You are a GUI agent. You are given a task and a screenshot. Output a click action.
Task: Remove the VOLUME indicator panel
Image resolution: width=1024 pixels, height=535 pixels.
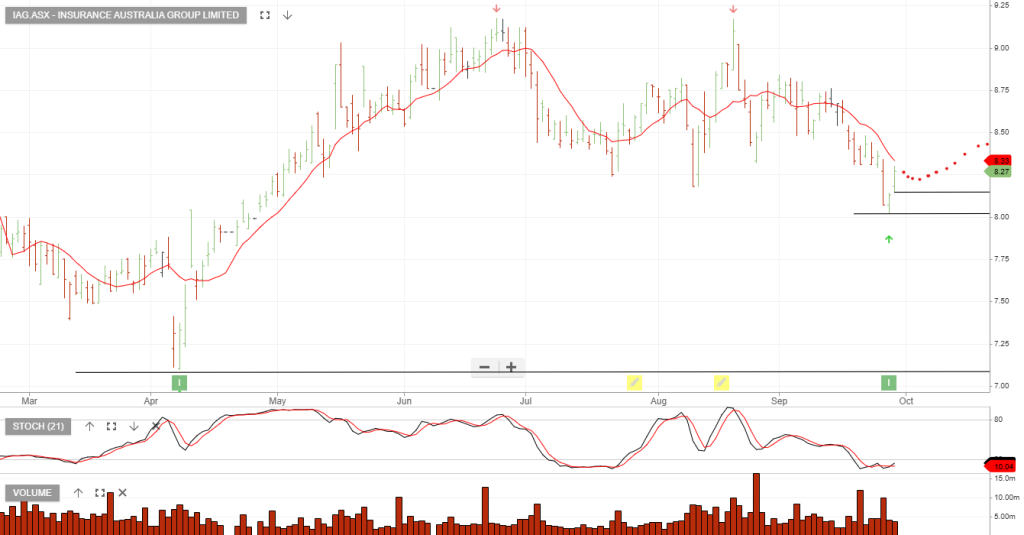pyautogui.click(x=122, y=493)
